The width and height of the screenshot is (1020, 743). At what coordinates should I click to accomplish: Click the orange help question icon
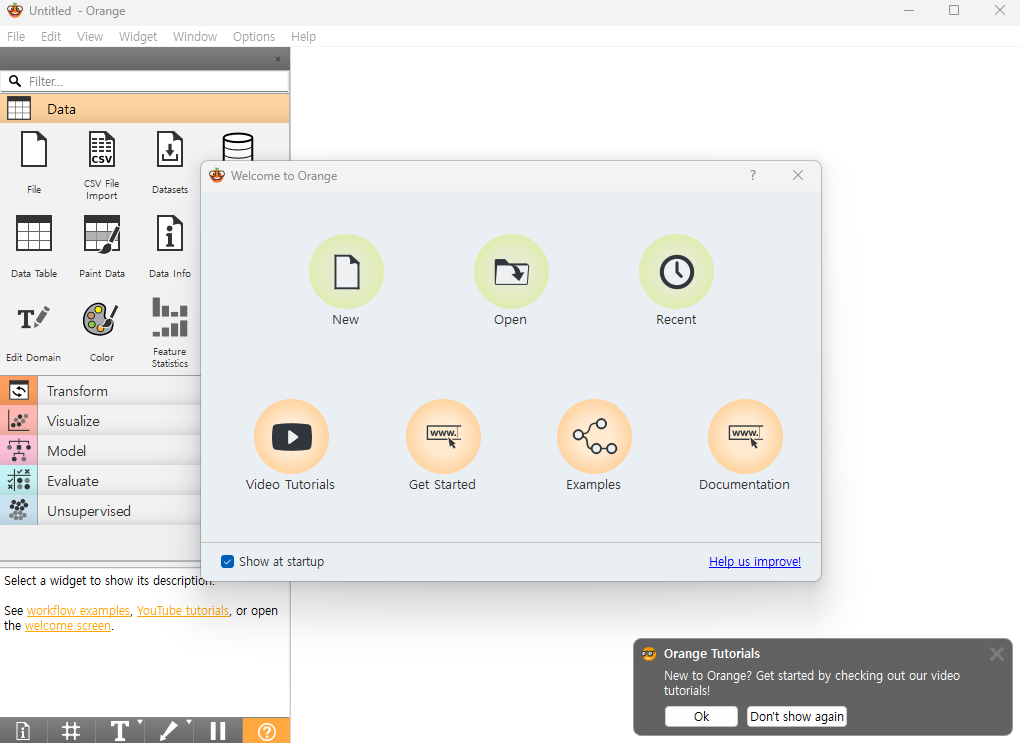(x=267, y=731)
